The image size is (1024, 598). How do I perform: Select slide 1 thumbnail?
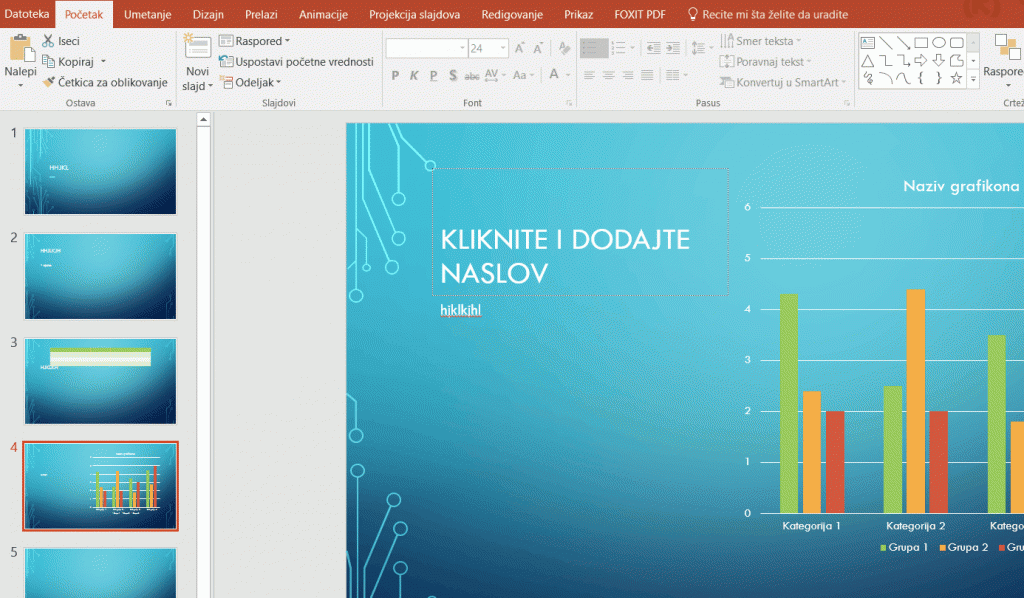click(x=101, y=172)
